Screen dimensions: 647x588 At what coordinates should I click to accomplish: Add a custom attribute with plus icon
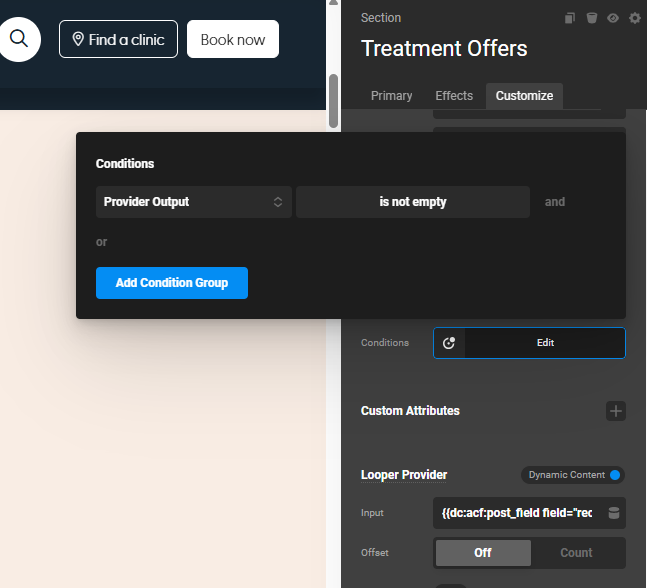tap(616, 411)
